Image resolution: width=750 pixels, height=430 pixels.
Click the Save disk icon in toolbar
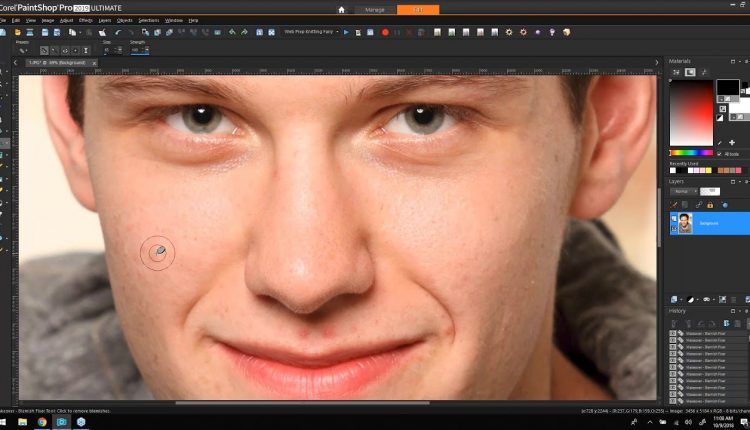[x=44, y=33]
